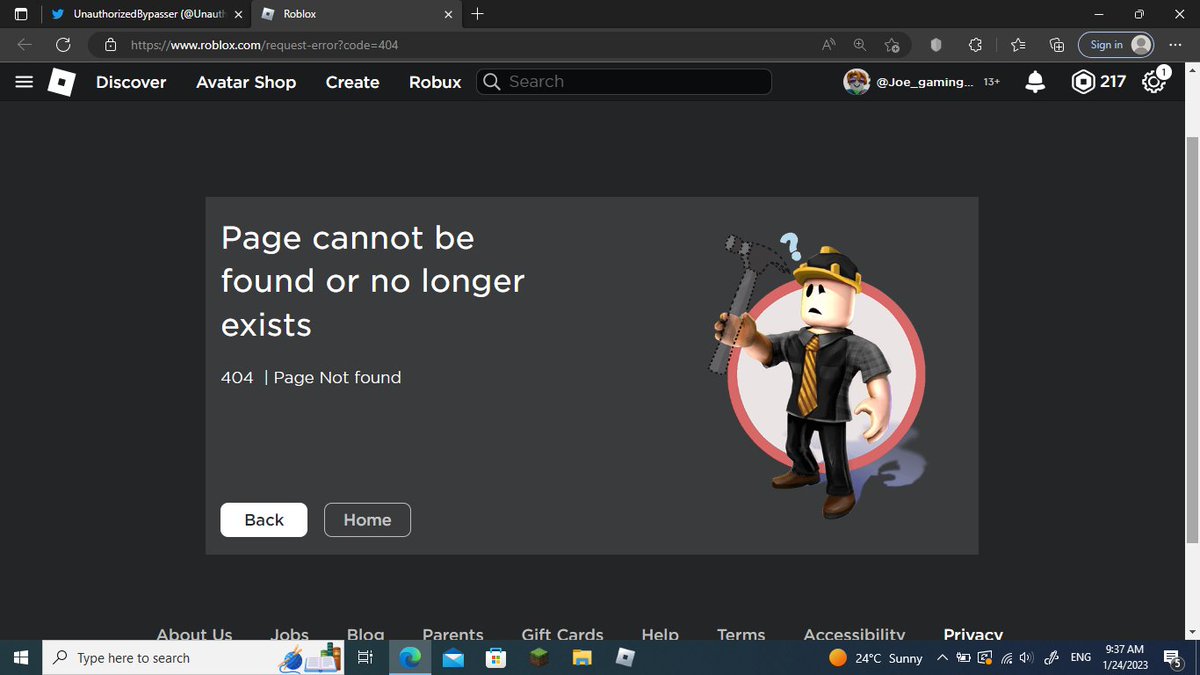The width and height of the screenshot is (1200, 675).
Task: Open the Roblox app on the taskbar
Action: [x=626, y=658]
